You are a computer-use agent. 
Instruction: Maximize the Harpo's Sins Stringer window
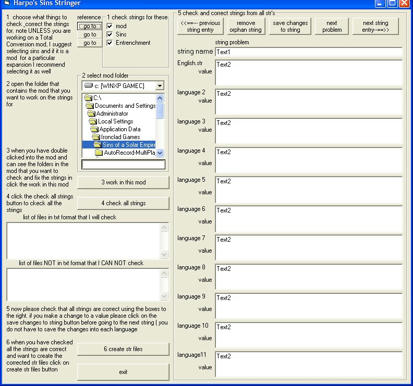coord(392,3)
